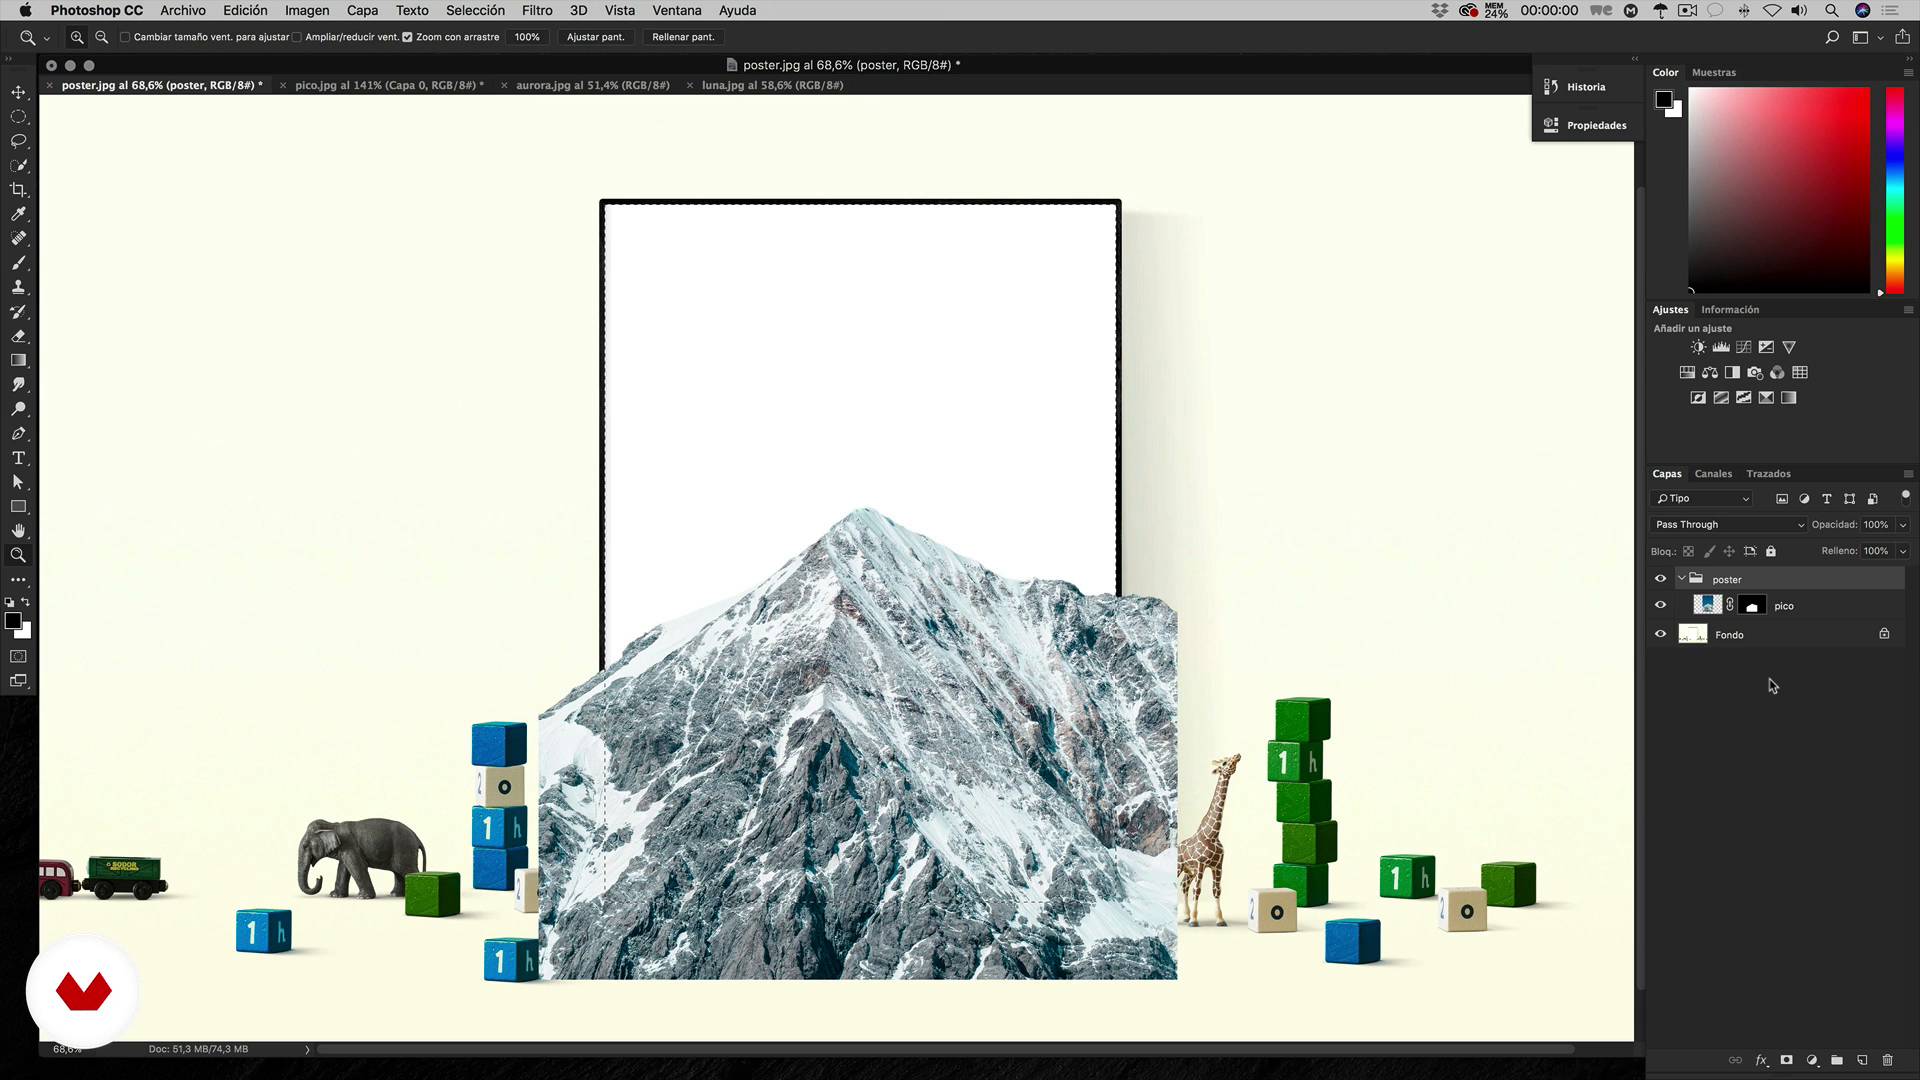
Task: Click the delete layer trash icon
Action: (x=1888, y=1060)
